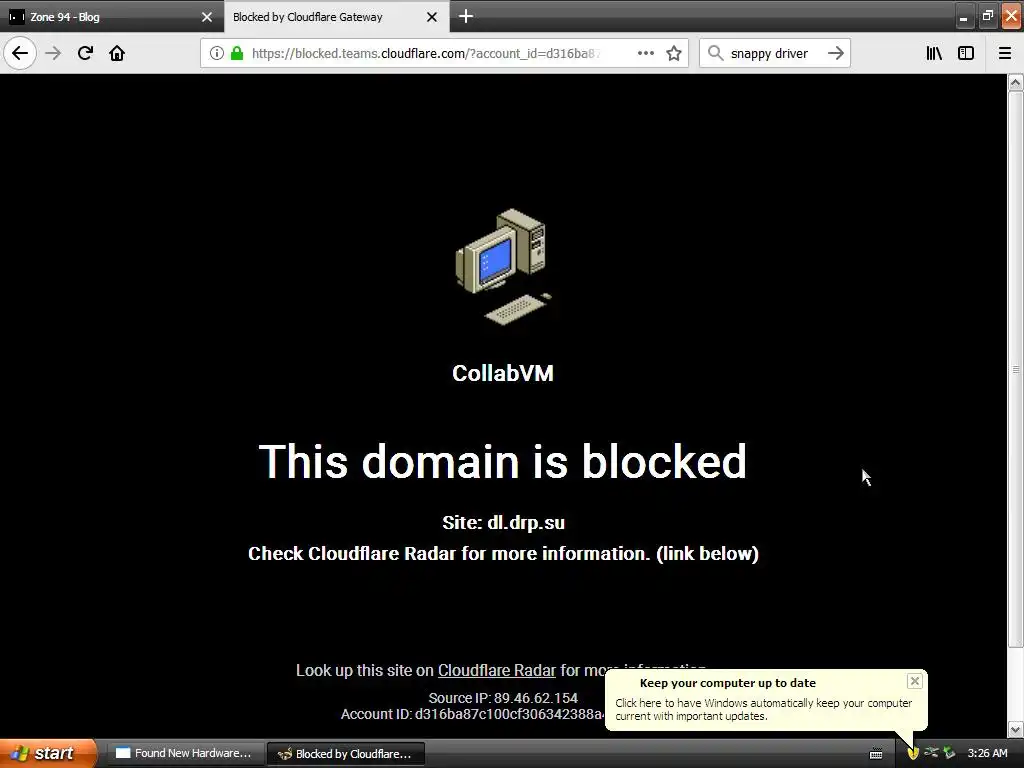Dismiss the Keep your computer up to date balloon
1024x768 pixels.
click(914, 681)
